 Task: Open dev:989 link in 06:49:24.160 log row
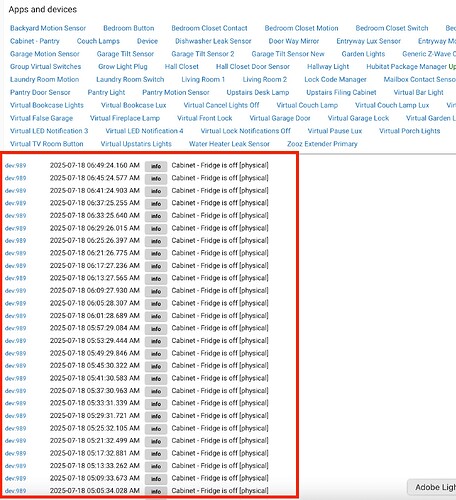coord(15,166)
